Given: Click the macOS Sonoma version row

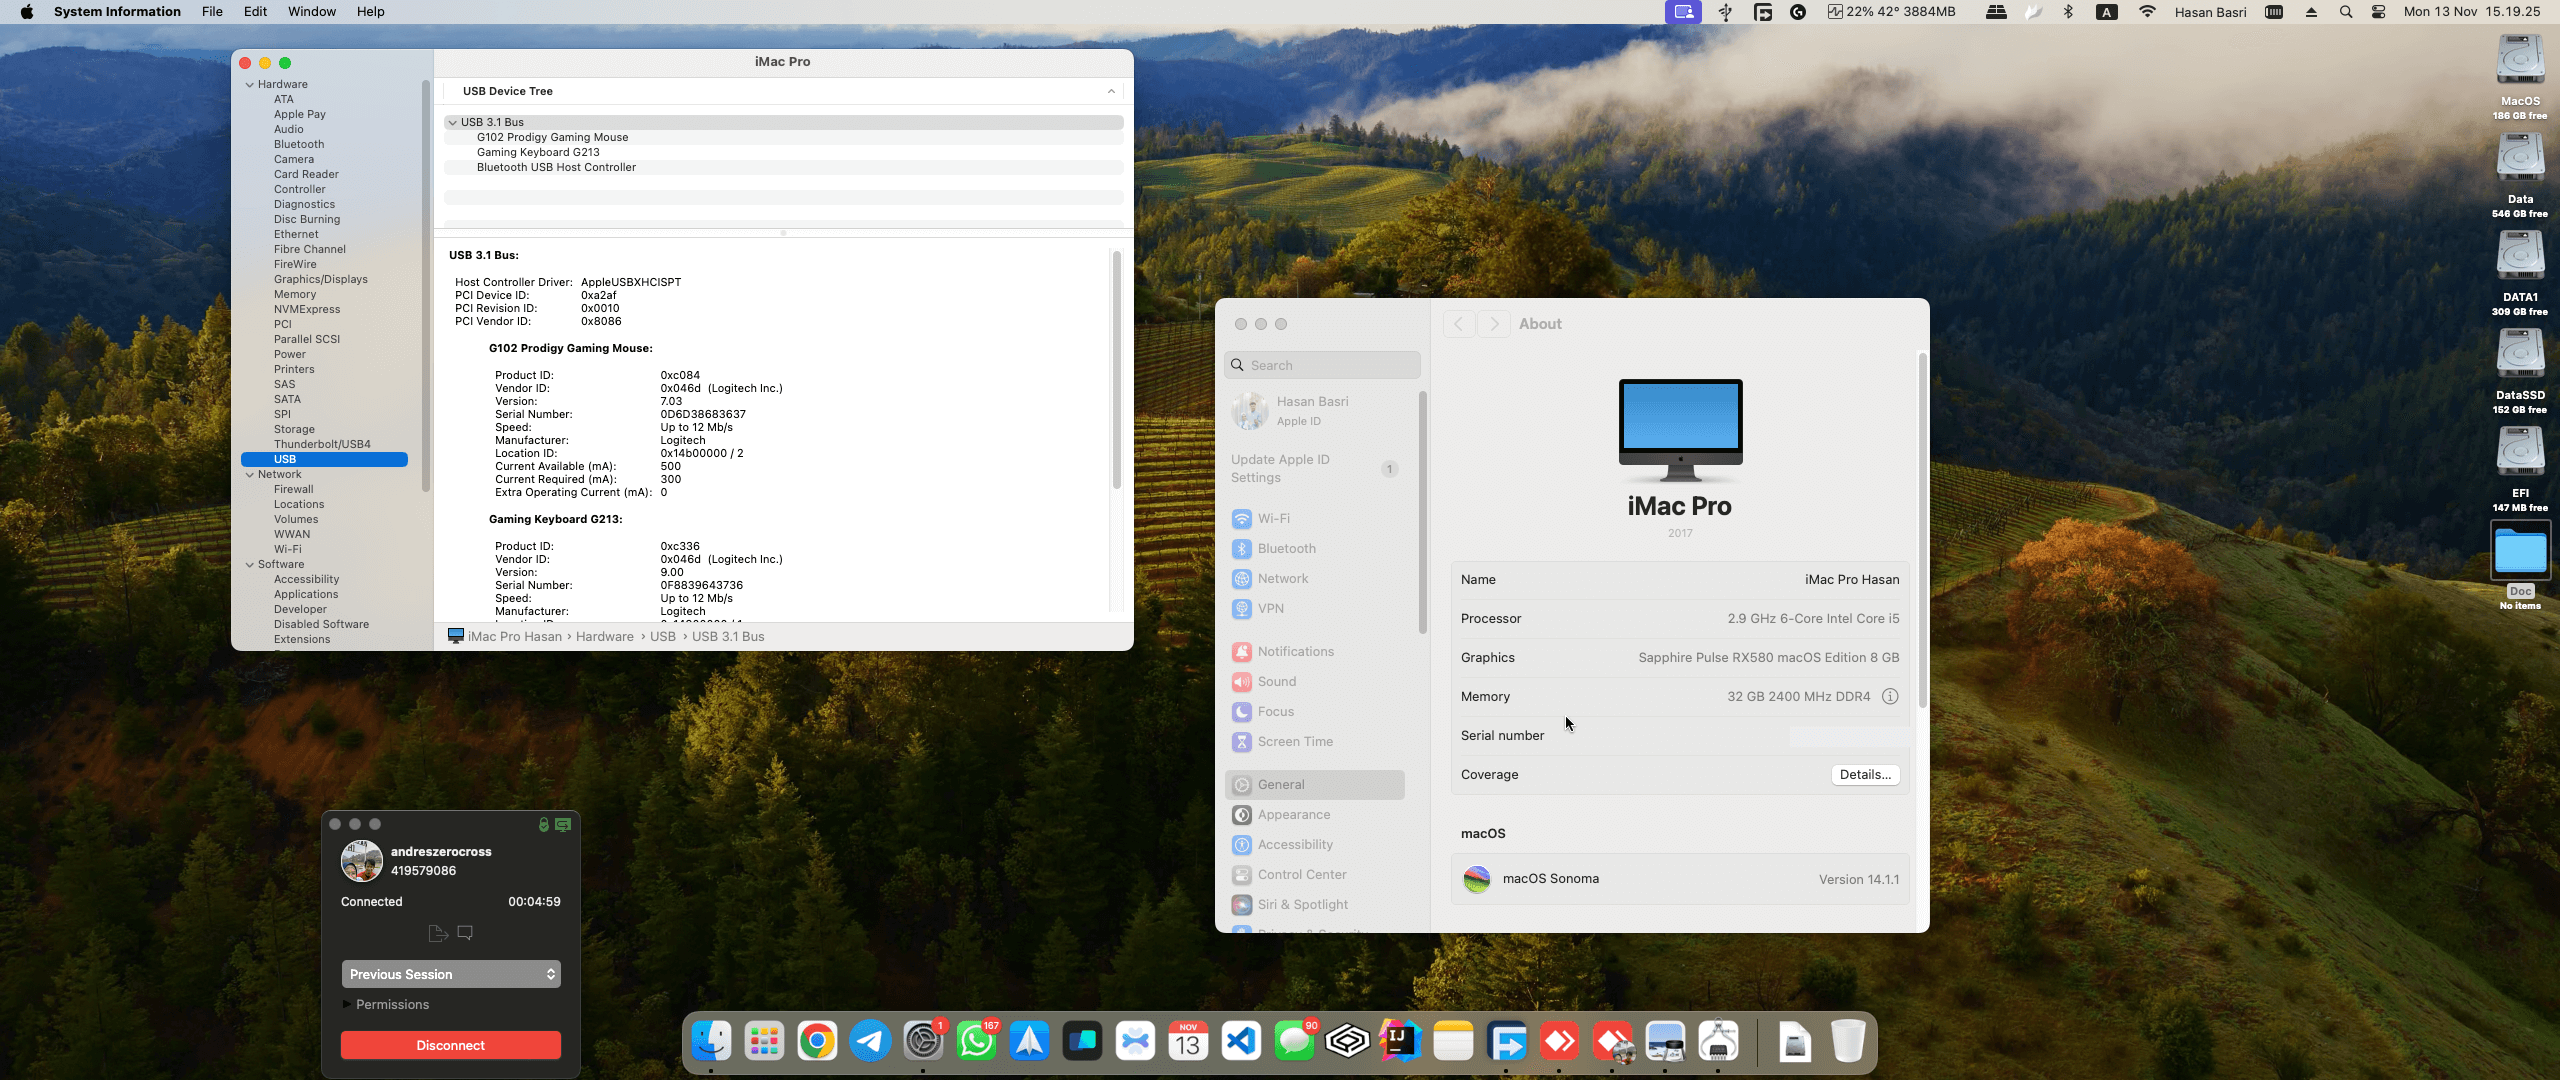Looking at the screenshot, I should point(1680,879).
